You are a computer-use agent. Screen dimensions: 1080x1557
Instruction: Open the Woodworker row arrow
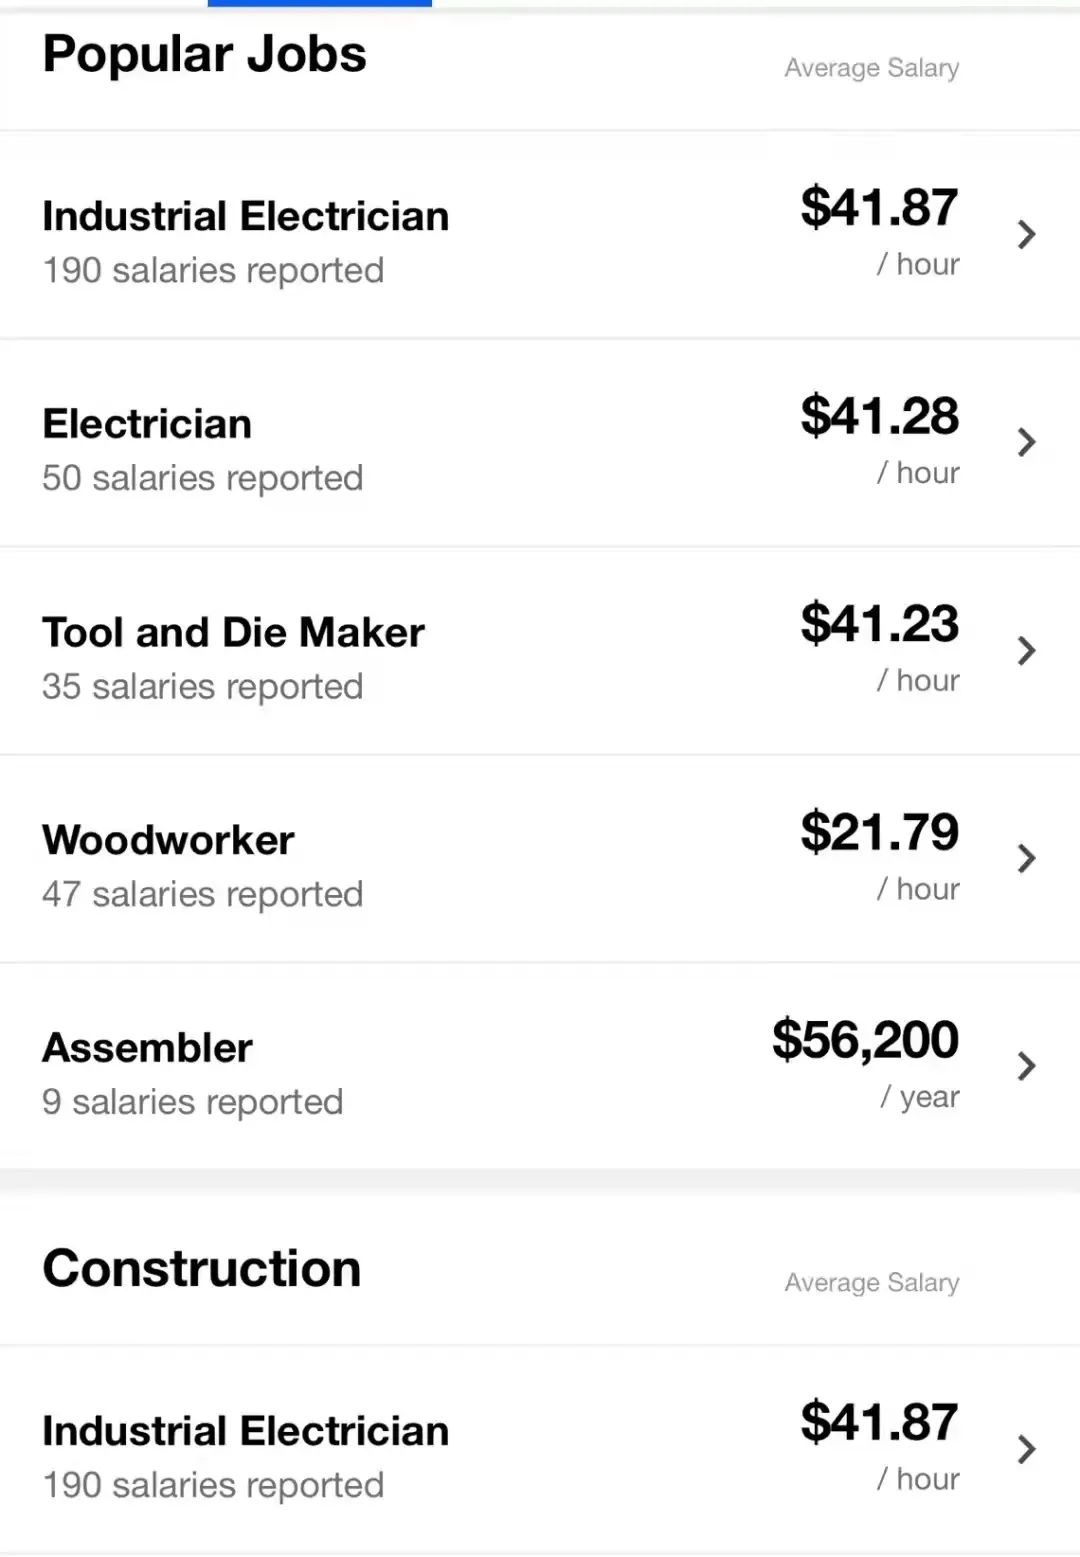click(1026, 858)
